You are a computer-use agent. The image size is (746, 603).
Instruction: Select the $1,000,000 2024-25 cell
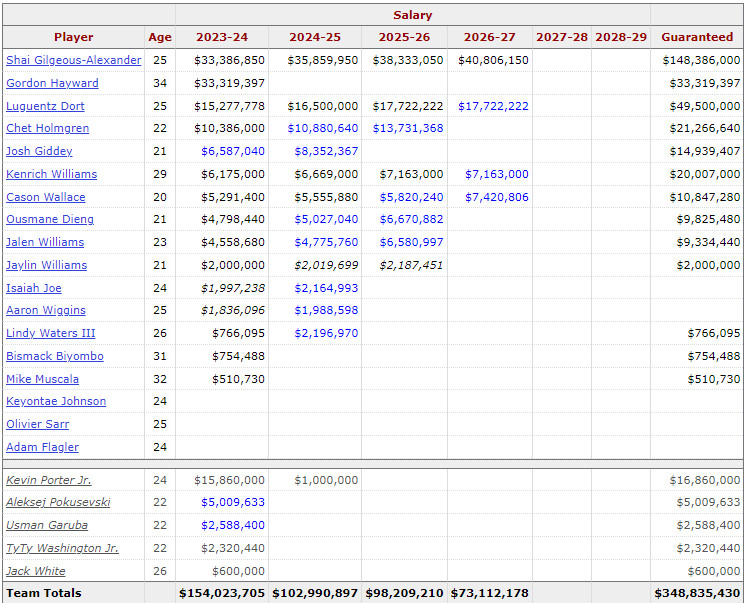pos(326,480)
